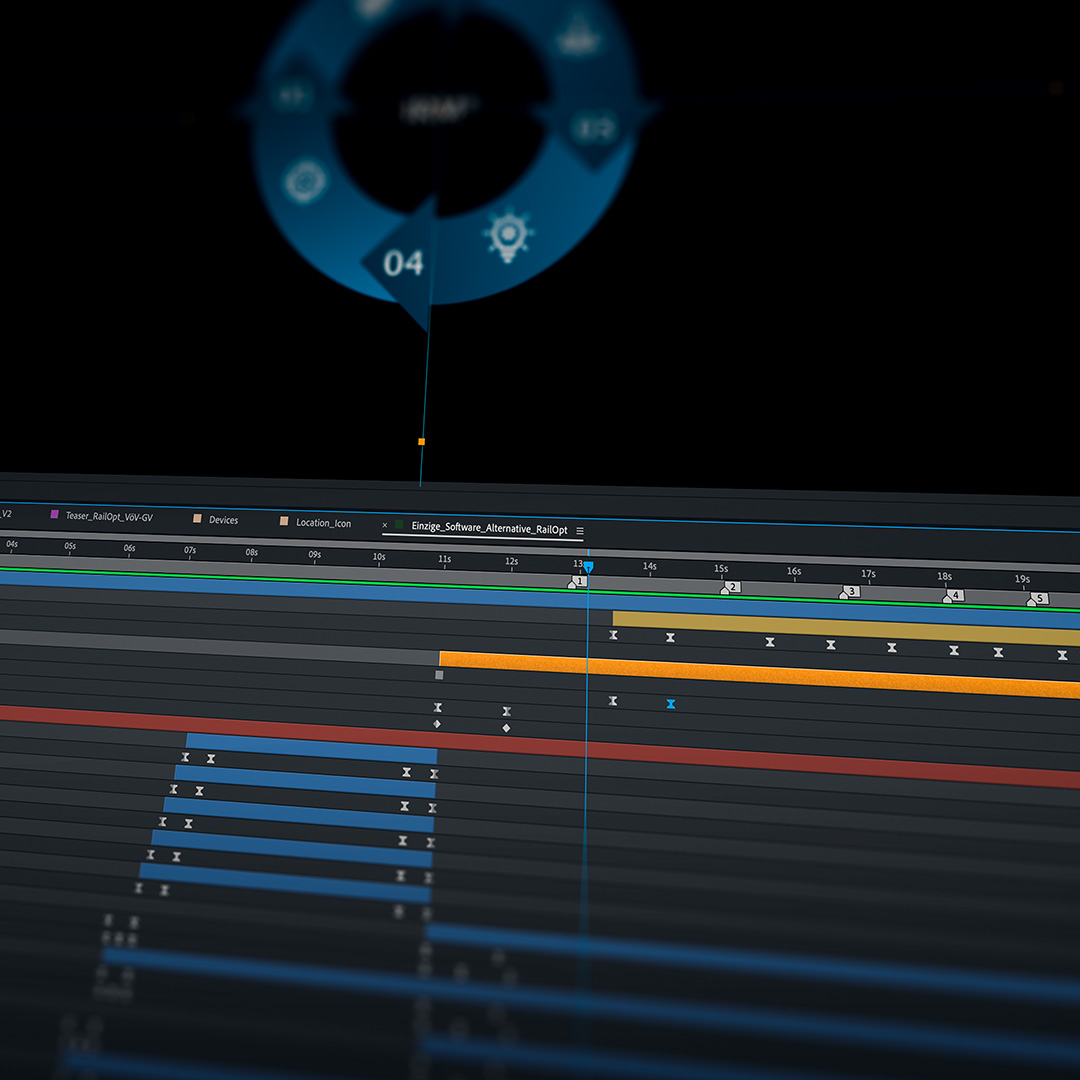This screenshot has width=1080, height=1080.
Task: Click the 11s label on the time ruler
Action: (444, 559)
